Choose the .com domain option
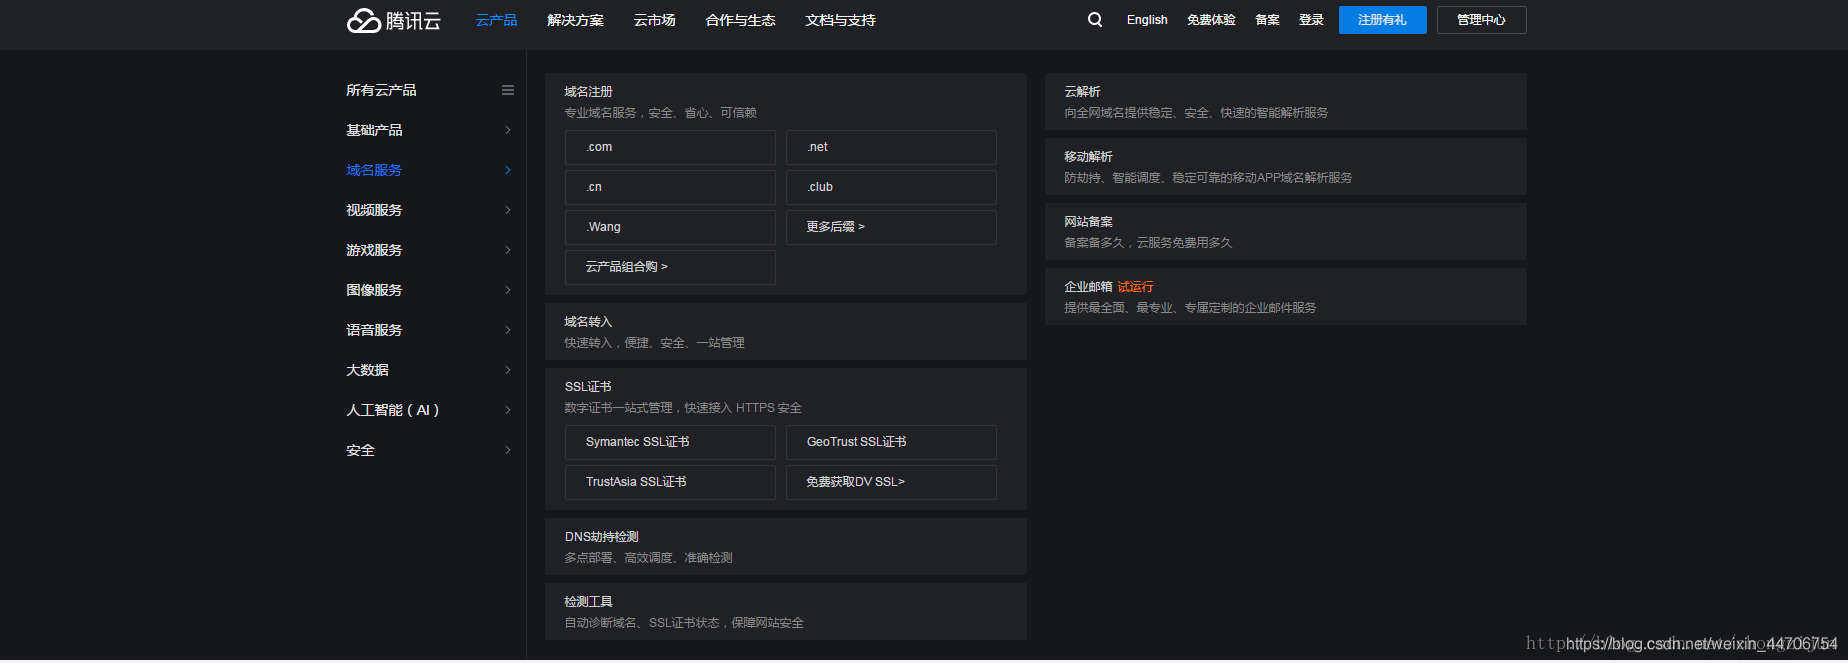Viewport: 1848px width, 663px height. [670, 147]
